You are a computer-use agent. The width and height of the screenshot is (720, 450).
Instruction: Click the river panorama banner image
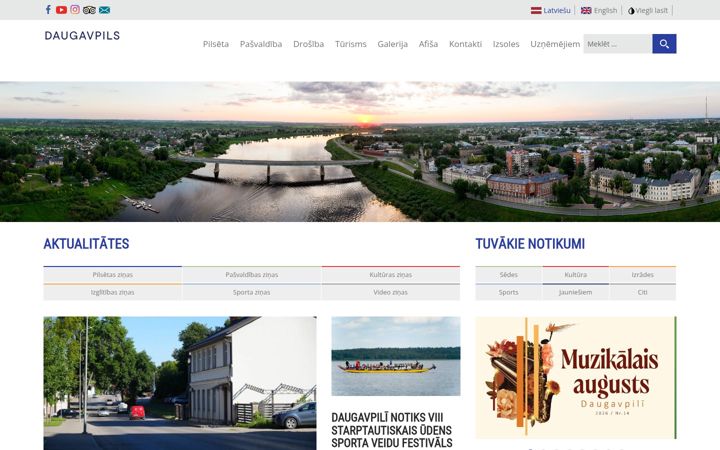tap(360, 152)
